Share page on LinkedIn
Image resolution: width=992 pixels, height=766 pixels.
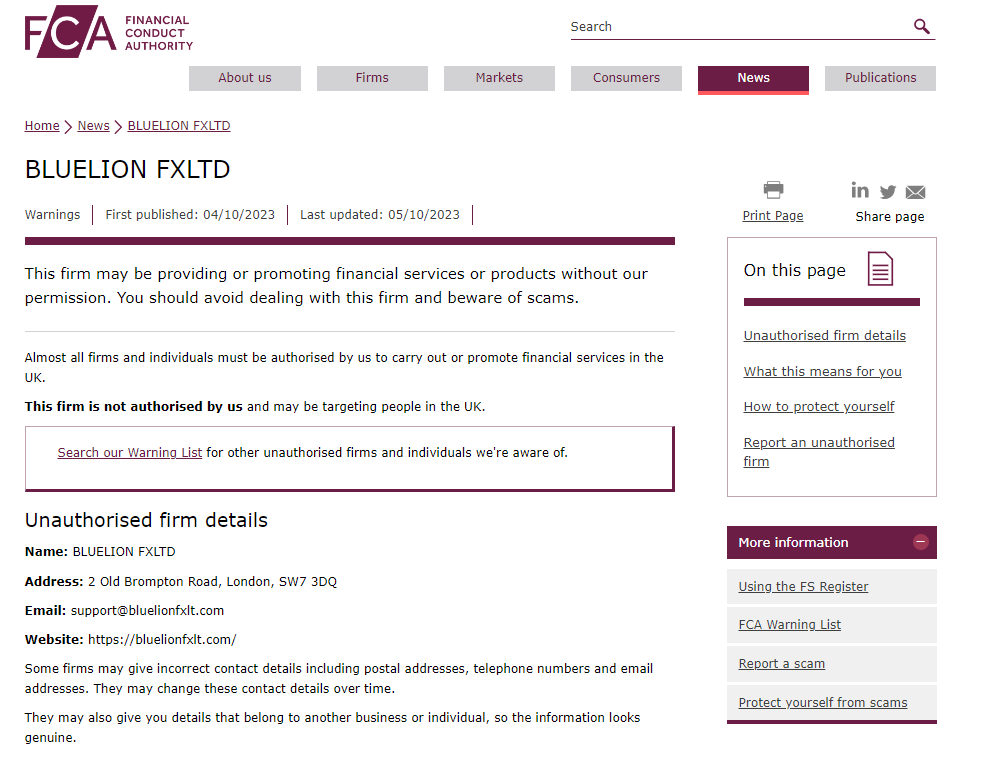point(860,190)
